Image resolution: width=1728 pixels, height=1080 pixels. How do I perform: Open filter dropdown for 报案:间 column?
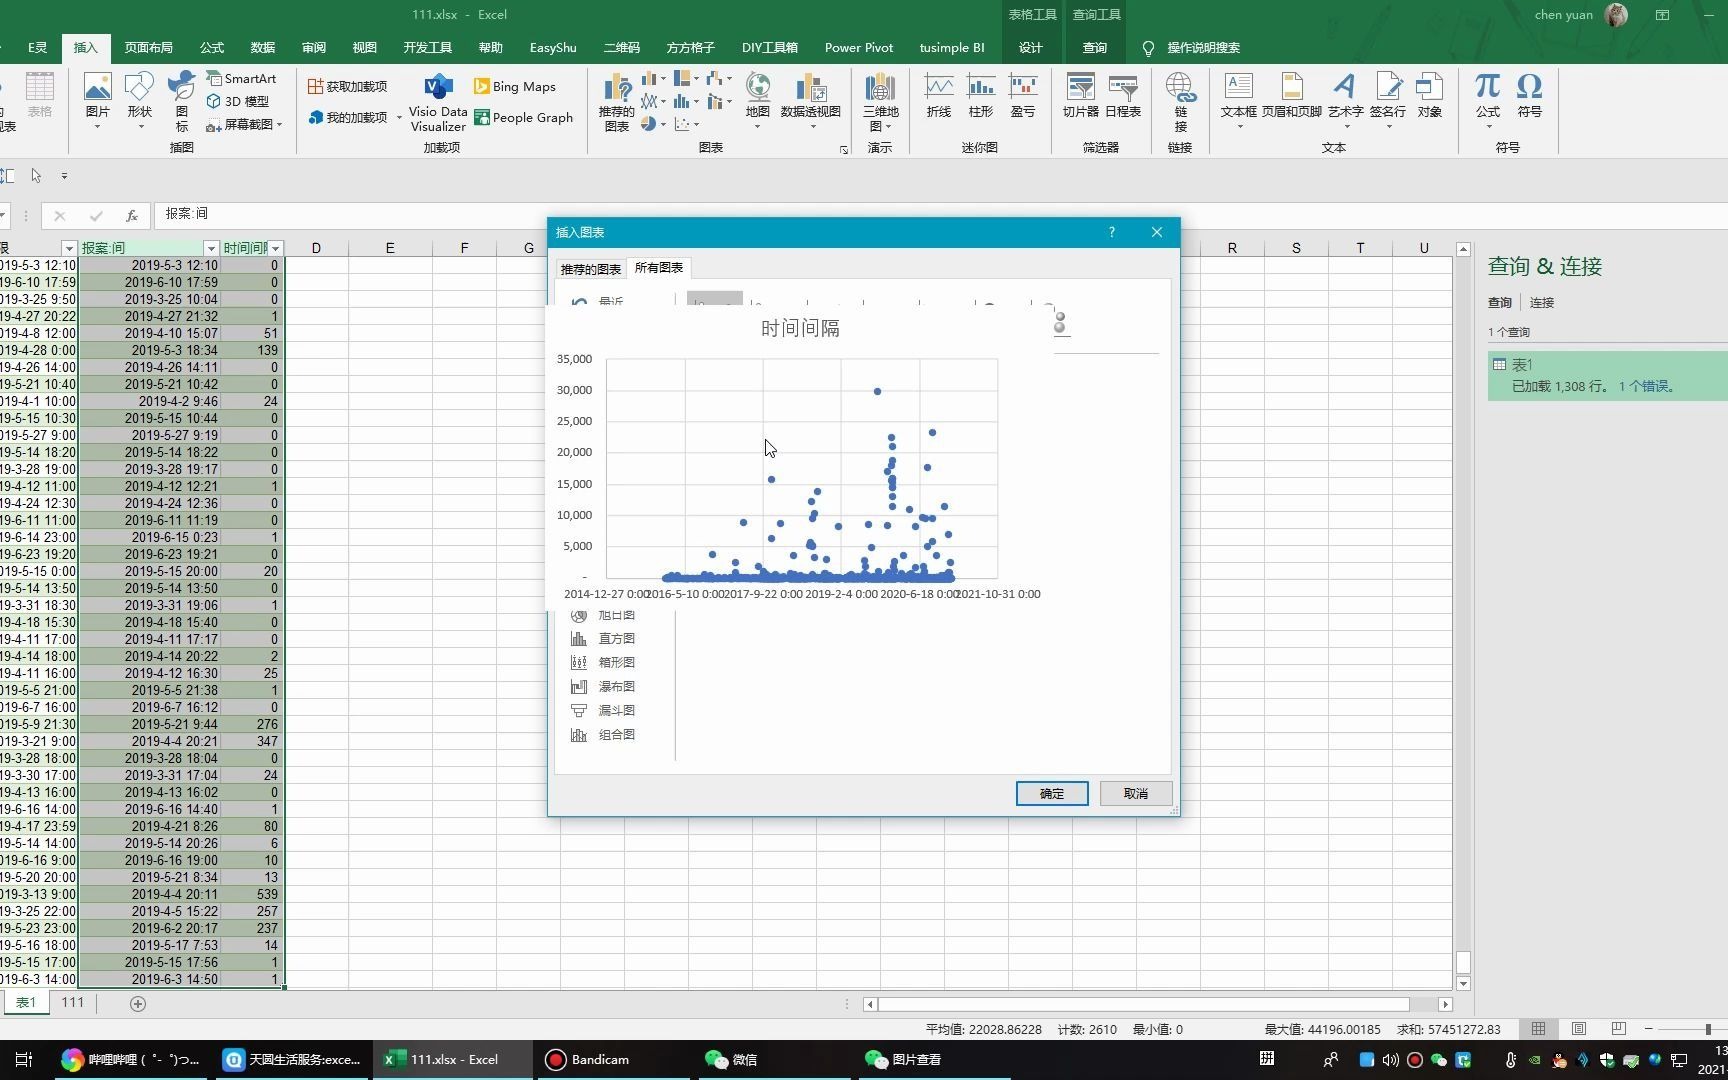(211, 248)
